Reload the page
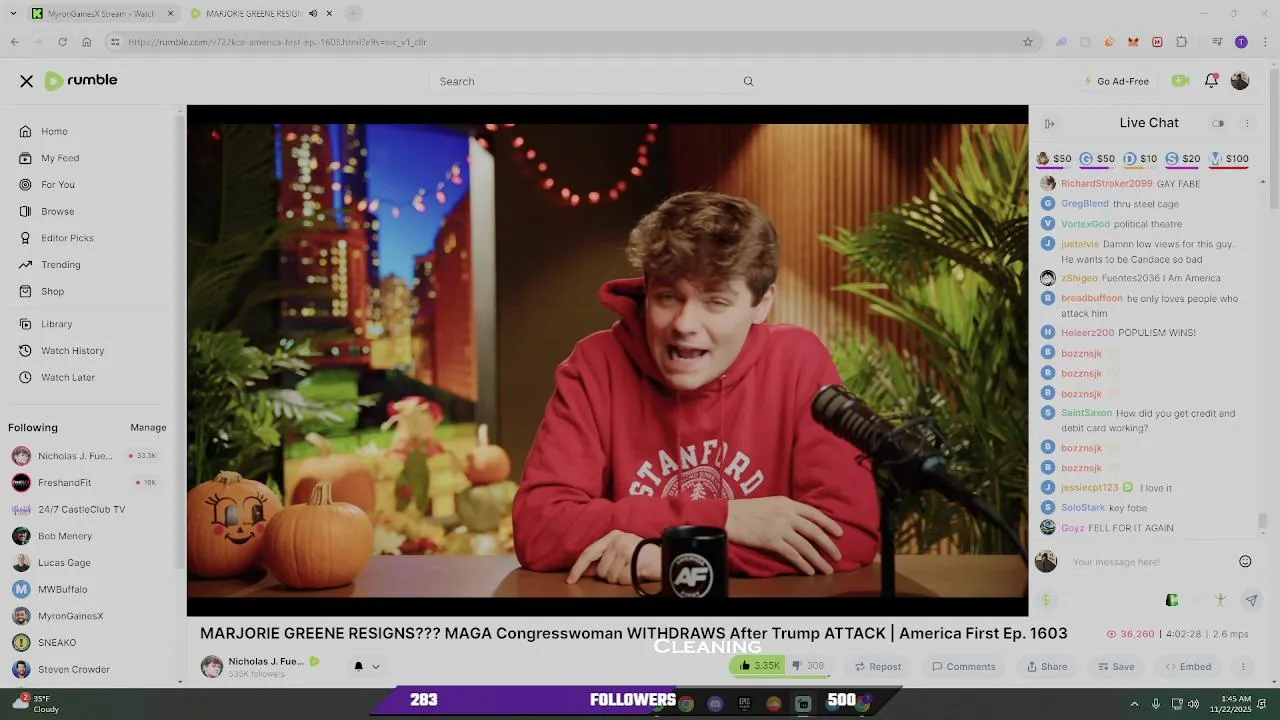Image resolution: width=1280 pixels, height=720 pixels. point(62,42)
